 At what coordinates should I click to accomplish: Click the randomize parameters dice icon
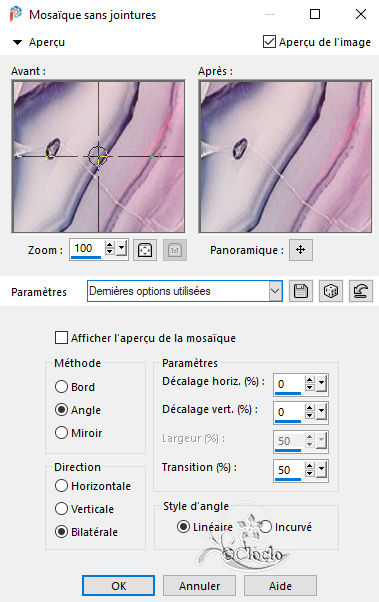pos(331,291)
